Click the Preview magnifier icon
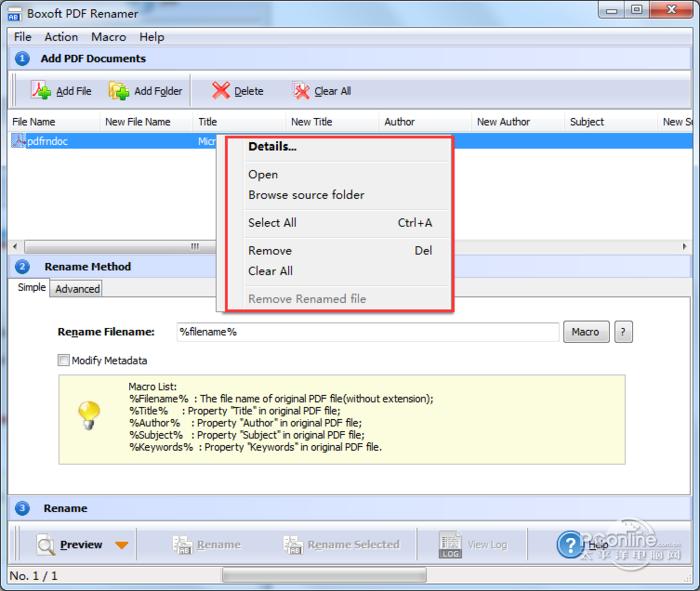The image size is (700, 591). coord(46,545)
